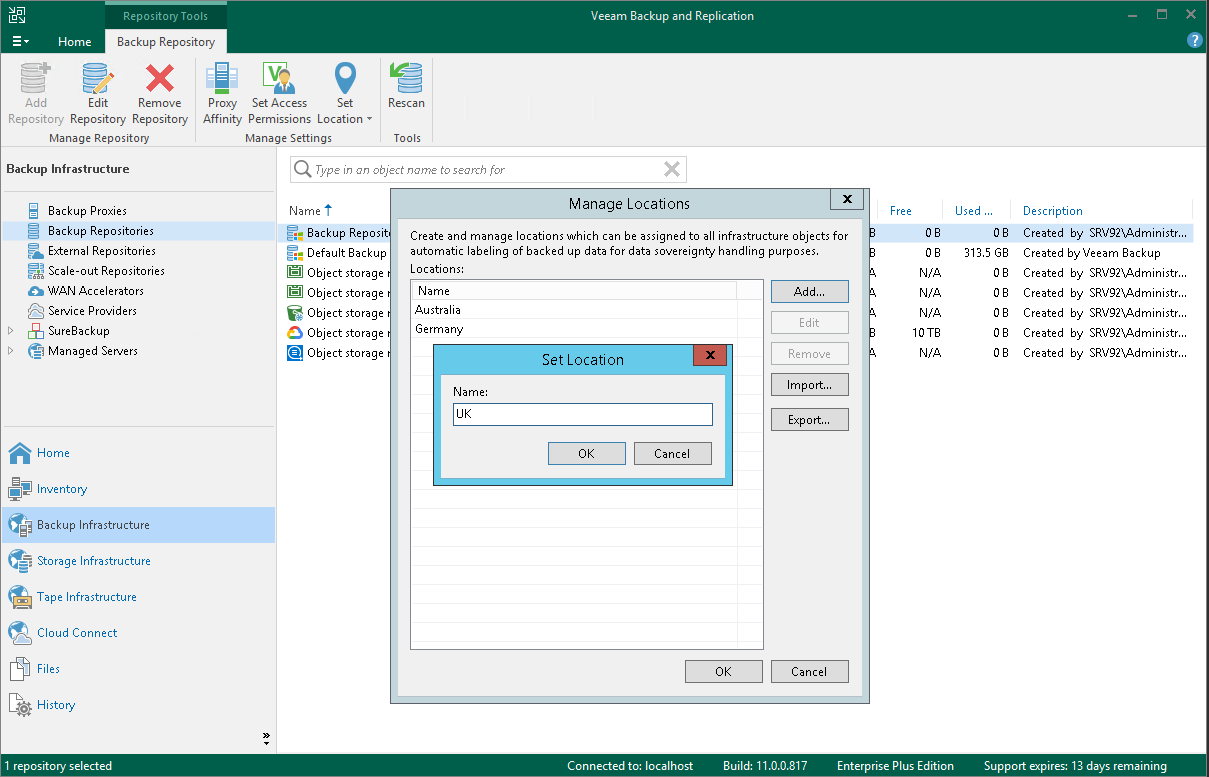Sort by the Free column header

point(901,211)
